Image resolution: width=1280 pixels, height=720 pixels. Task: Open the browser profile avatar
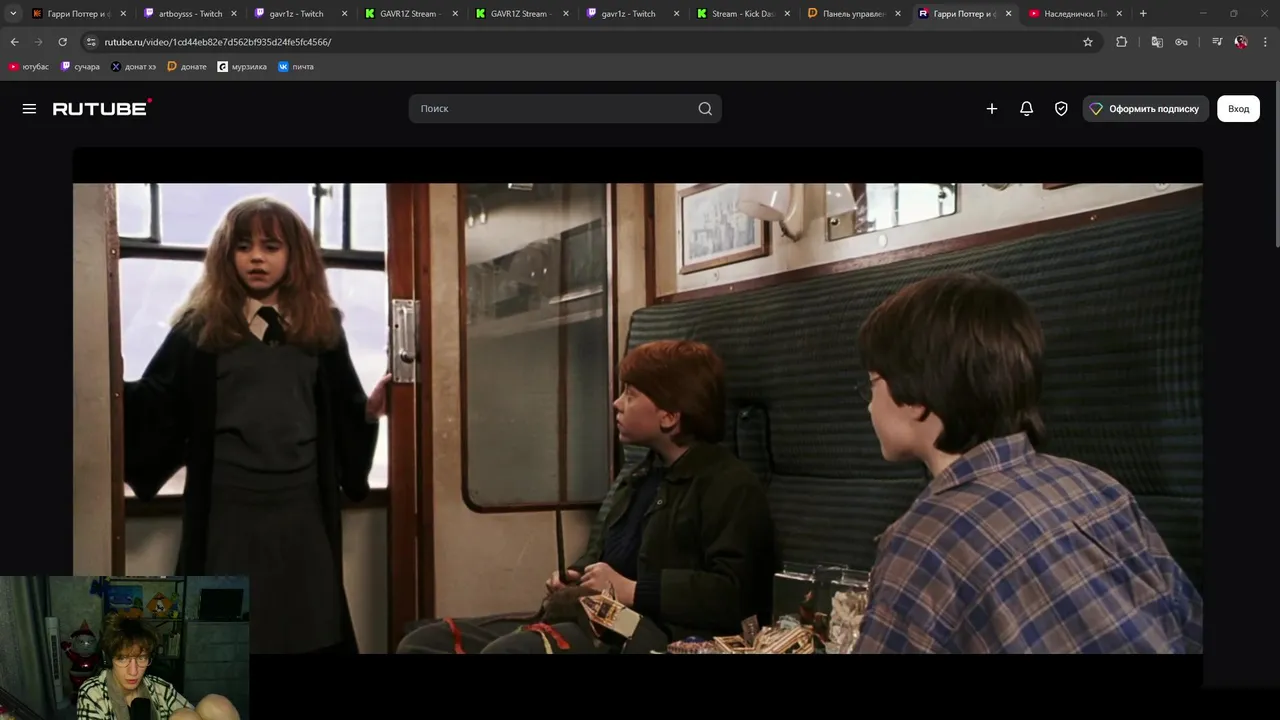pyautogui.click(x=1241, y=42)
